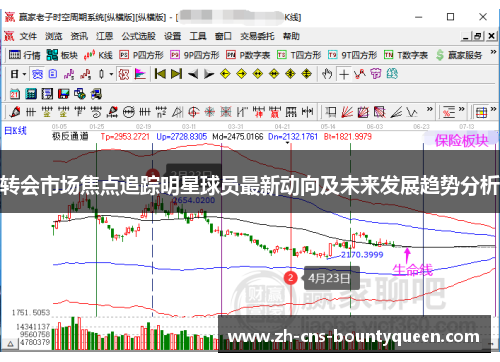Click the black left arrow
The height and width of the screenshot is (362, 500).
click(x=193, y=74)
